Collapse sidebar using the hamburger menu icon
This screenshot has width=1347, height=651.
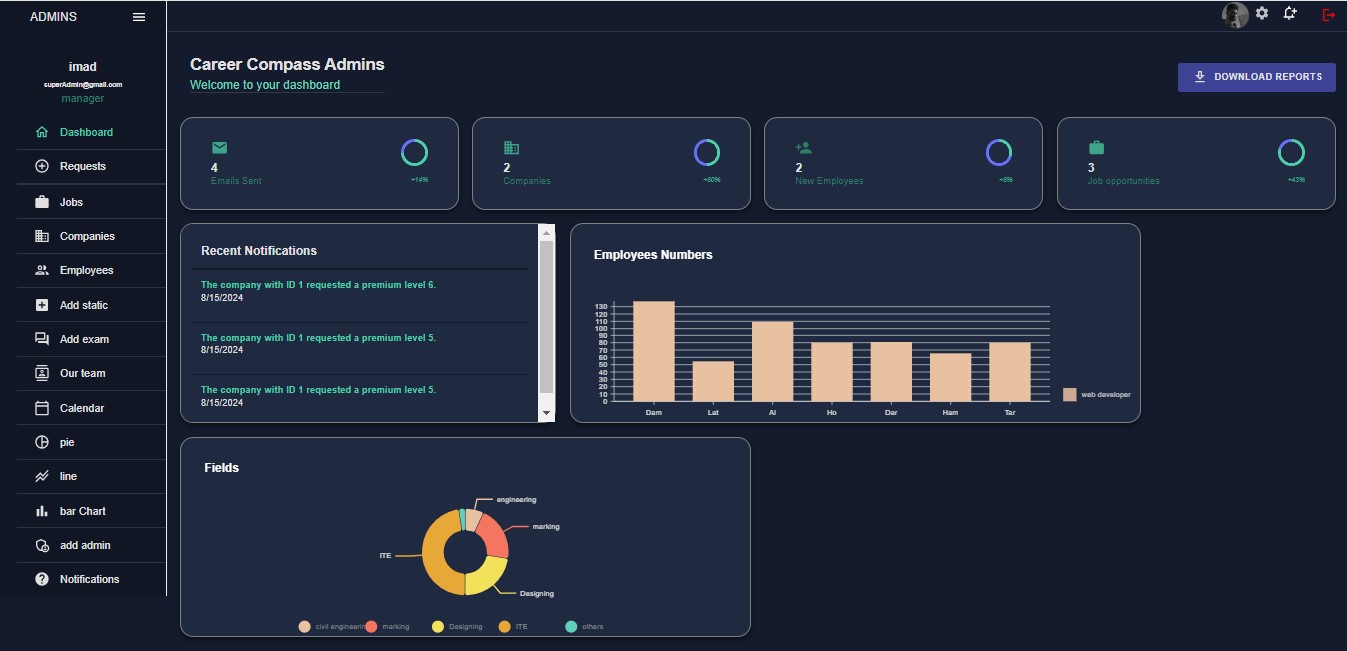pyautogui.click(x=139, y=17)
